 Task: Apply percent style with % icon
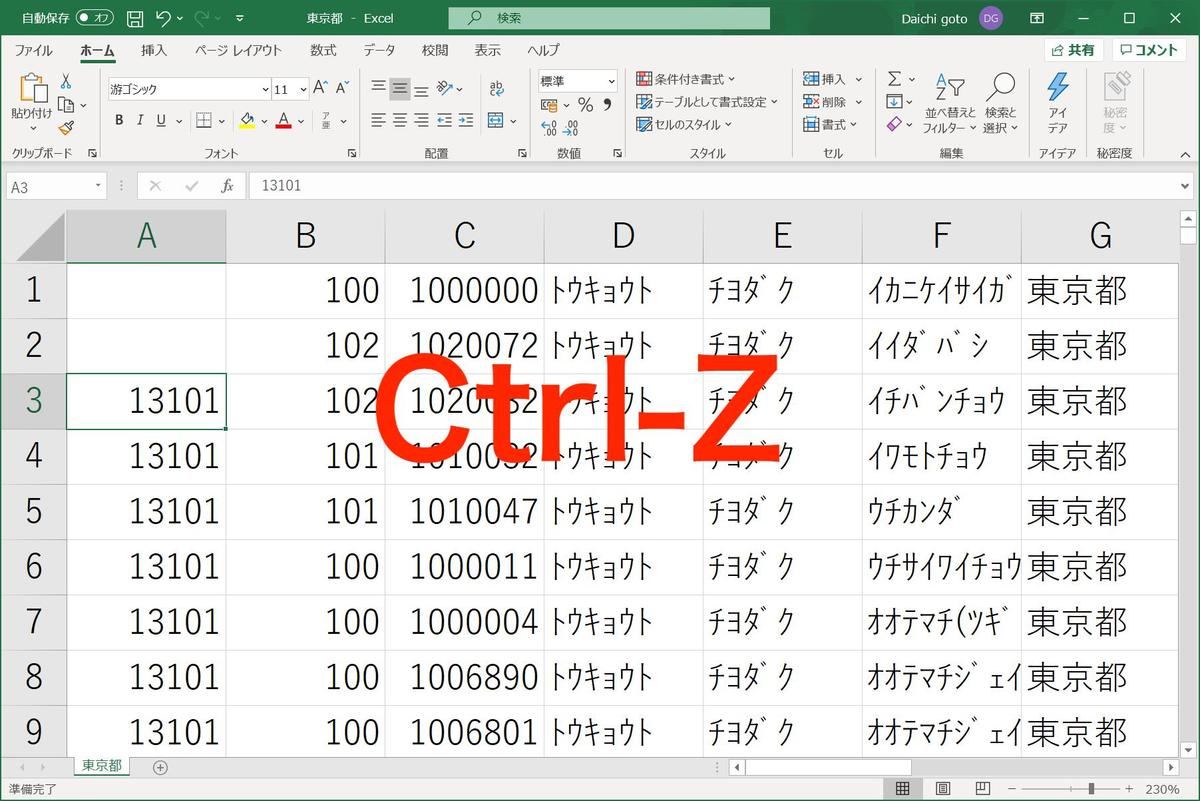pos(585,105)
